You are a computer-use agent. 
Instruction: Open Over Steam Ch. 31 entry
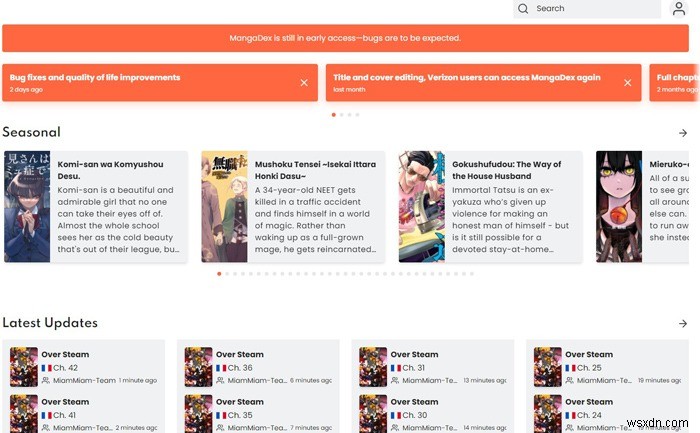coord(433,367)
